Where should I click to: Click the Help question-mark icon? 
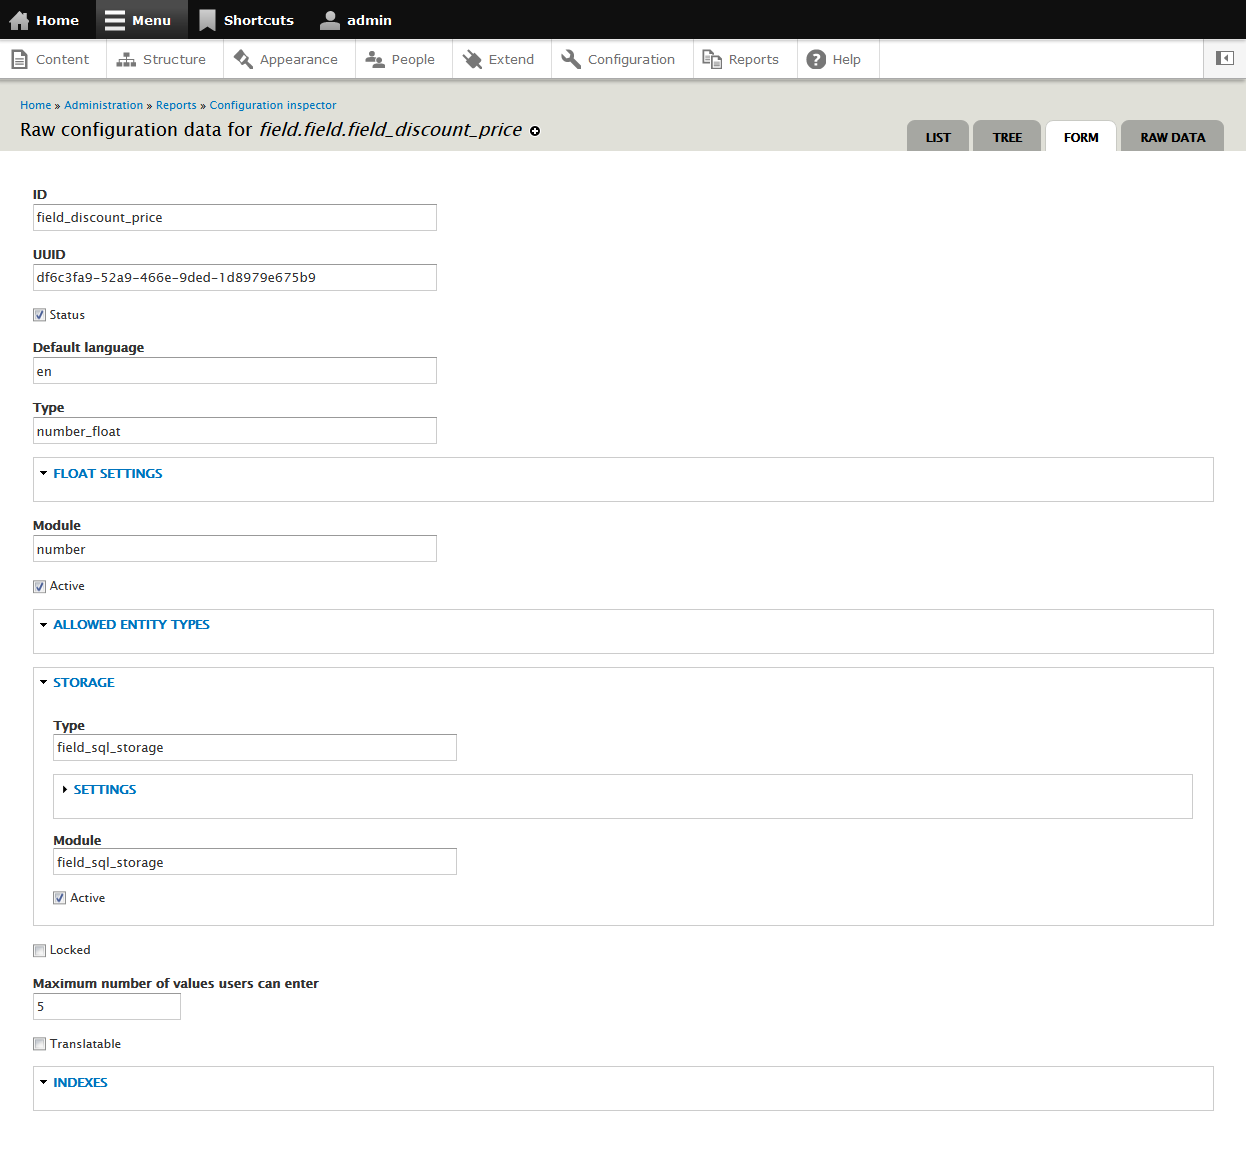820,59
